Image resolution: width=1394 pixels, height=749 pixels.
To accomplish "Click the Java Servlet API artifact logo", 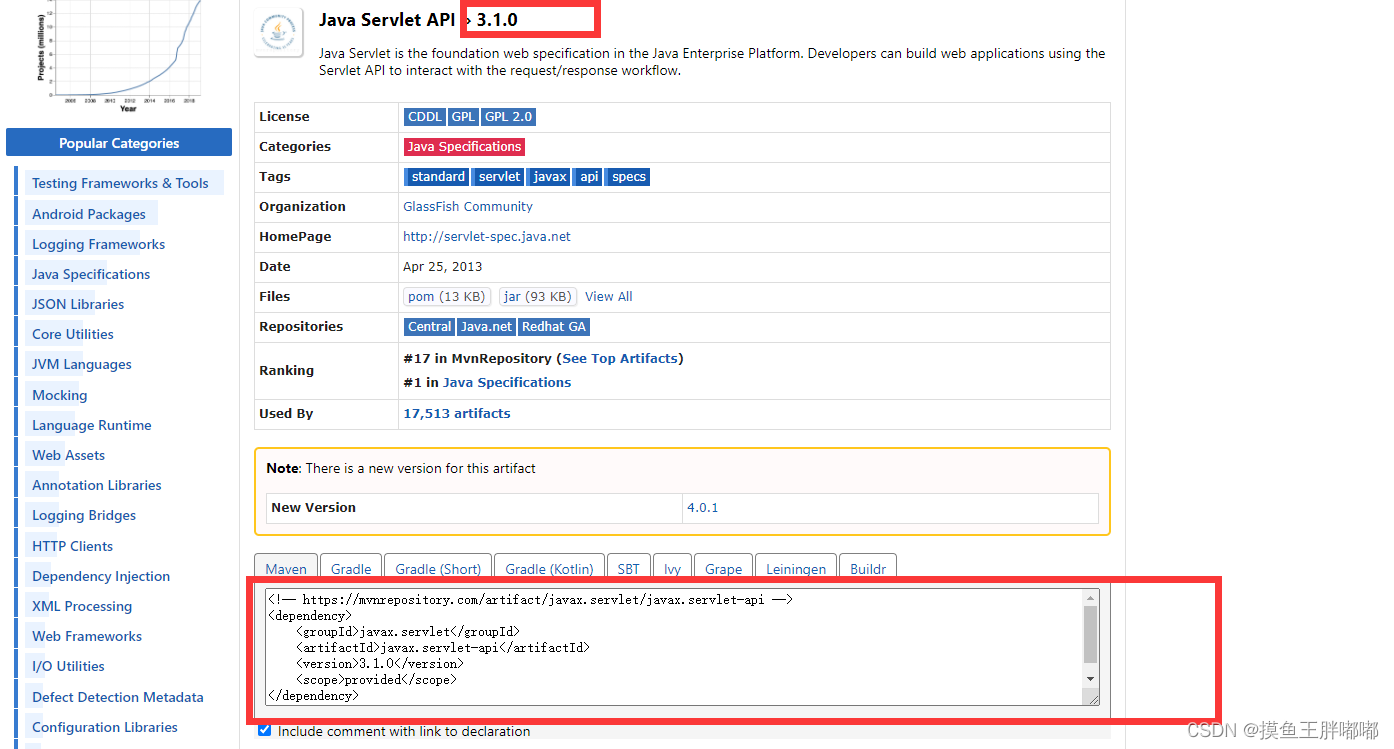I will click(278, 33).
